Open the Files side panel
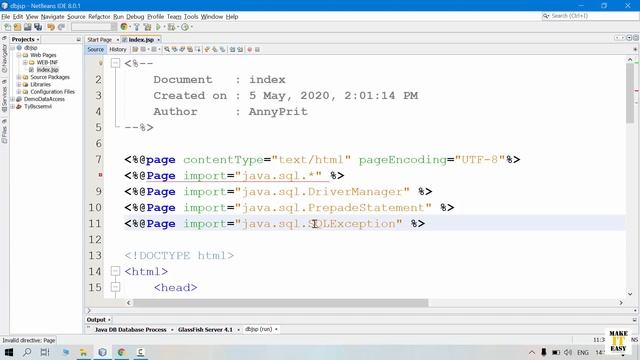Screen dimensions: 640x360 coord(4,131)
